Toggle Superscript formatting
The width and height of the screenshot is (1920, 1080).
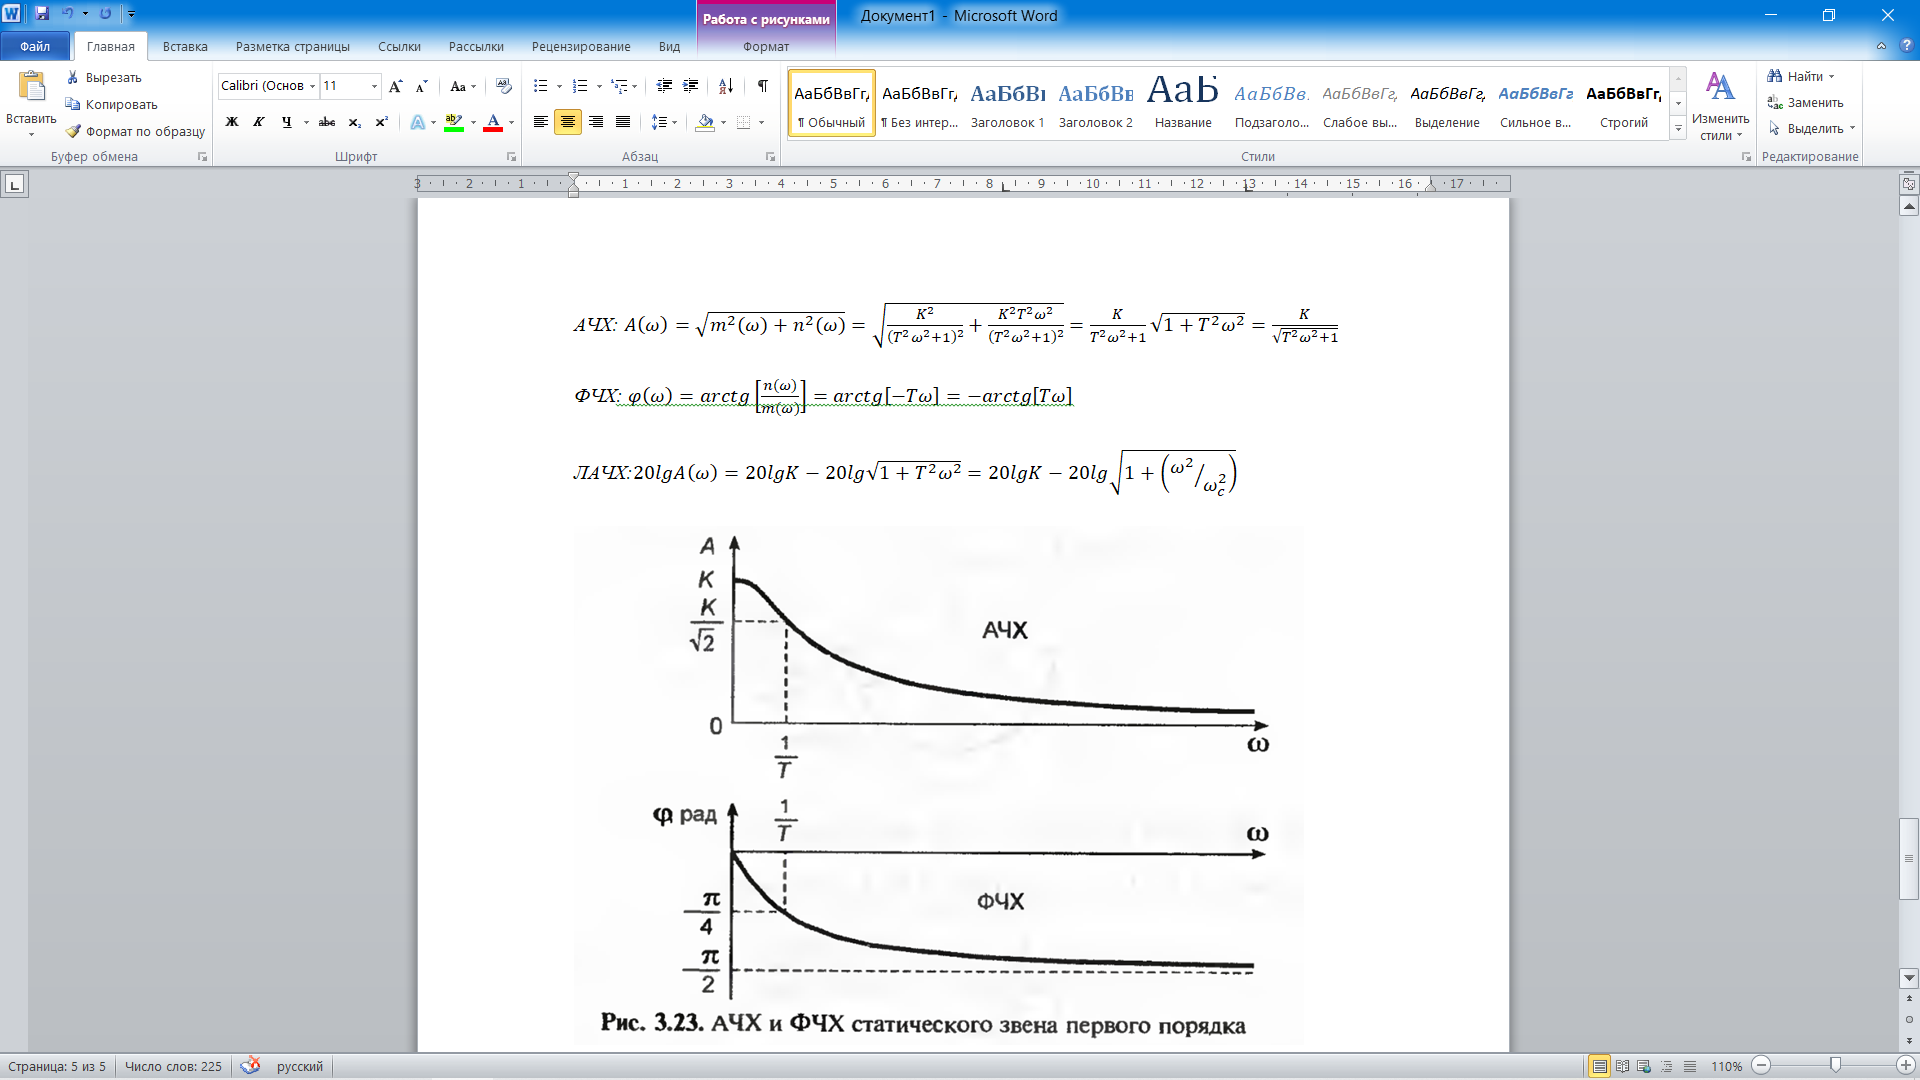[x=381, y=122]
